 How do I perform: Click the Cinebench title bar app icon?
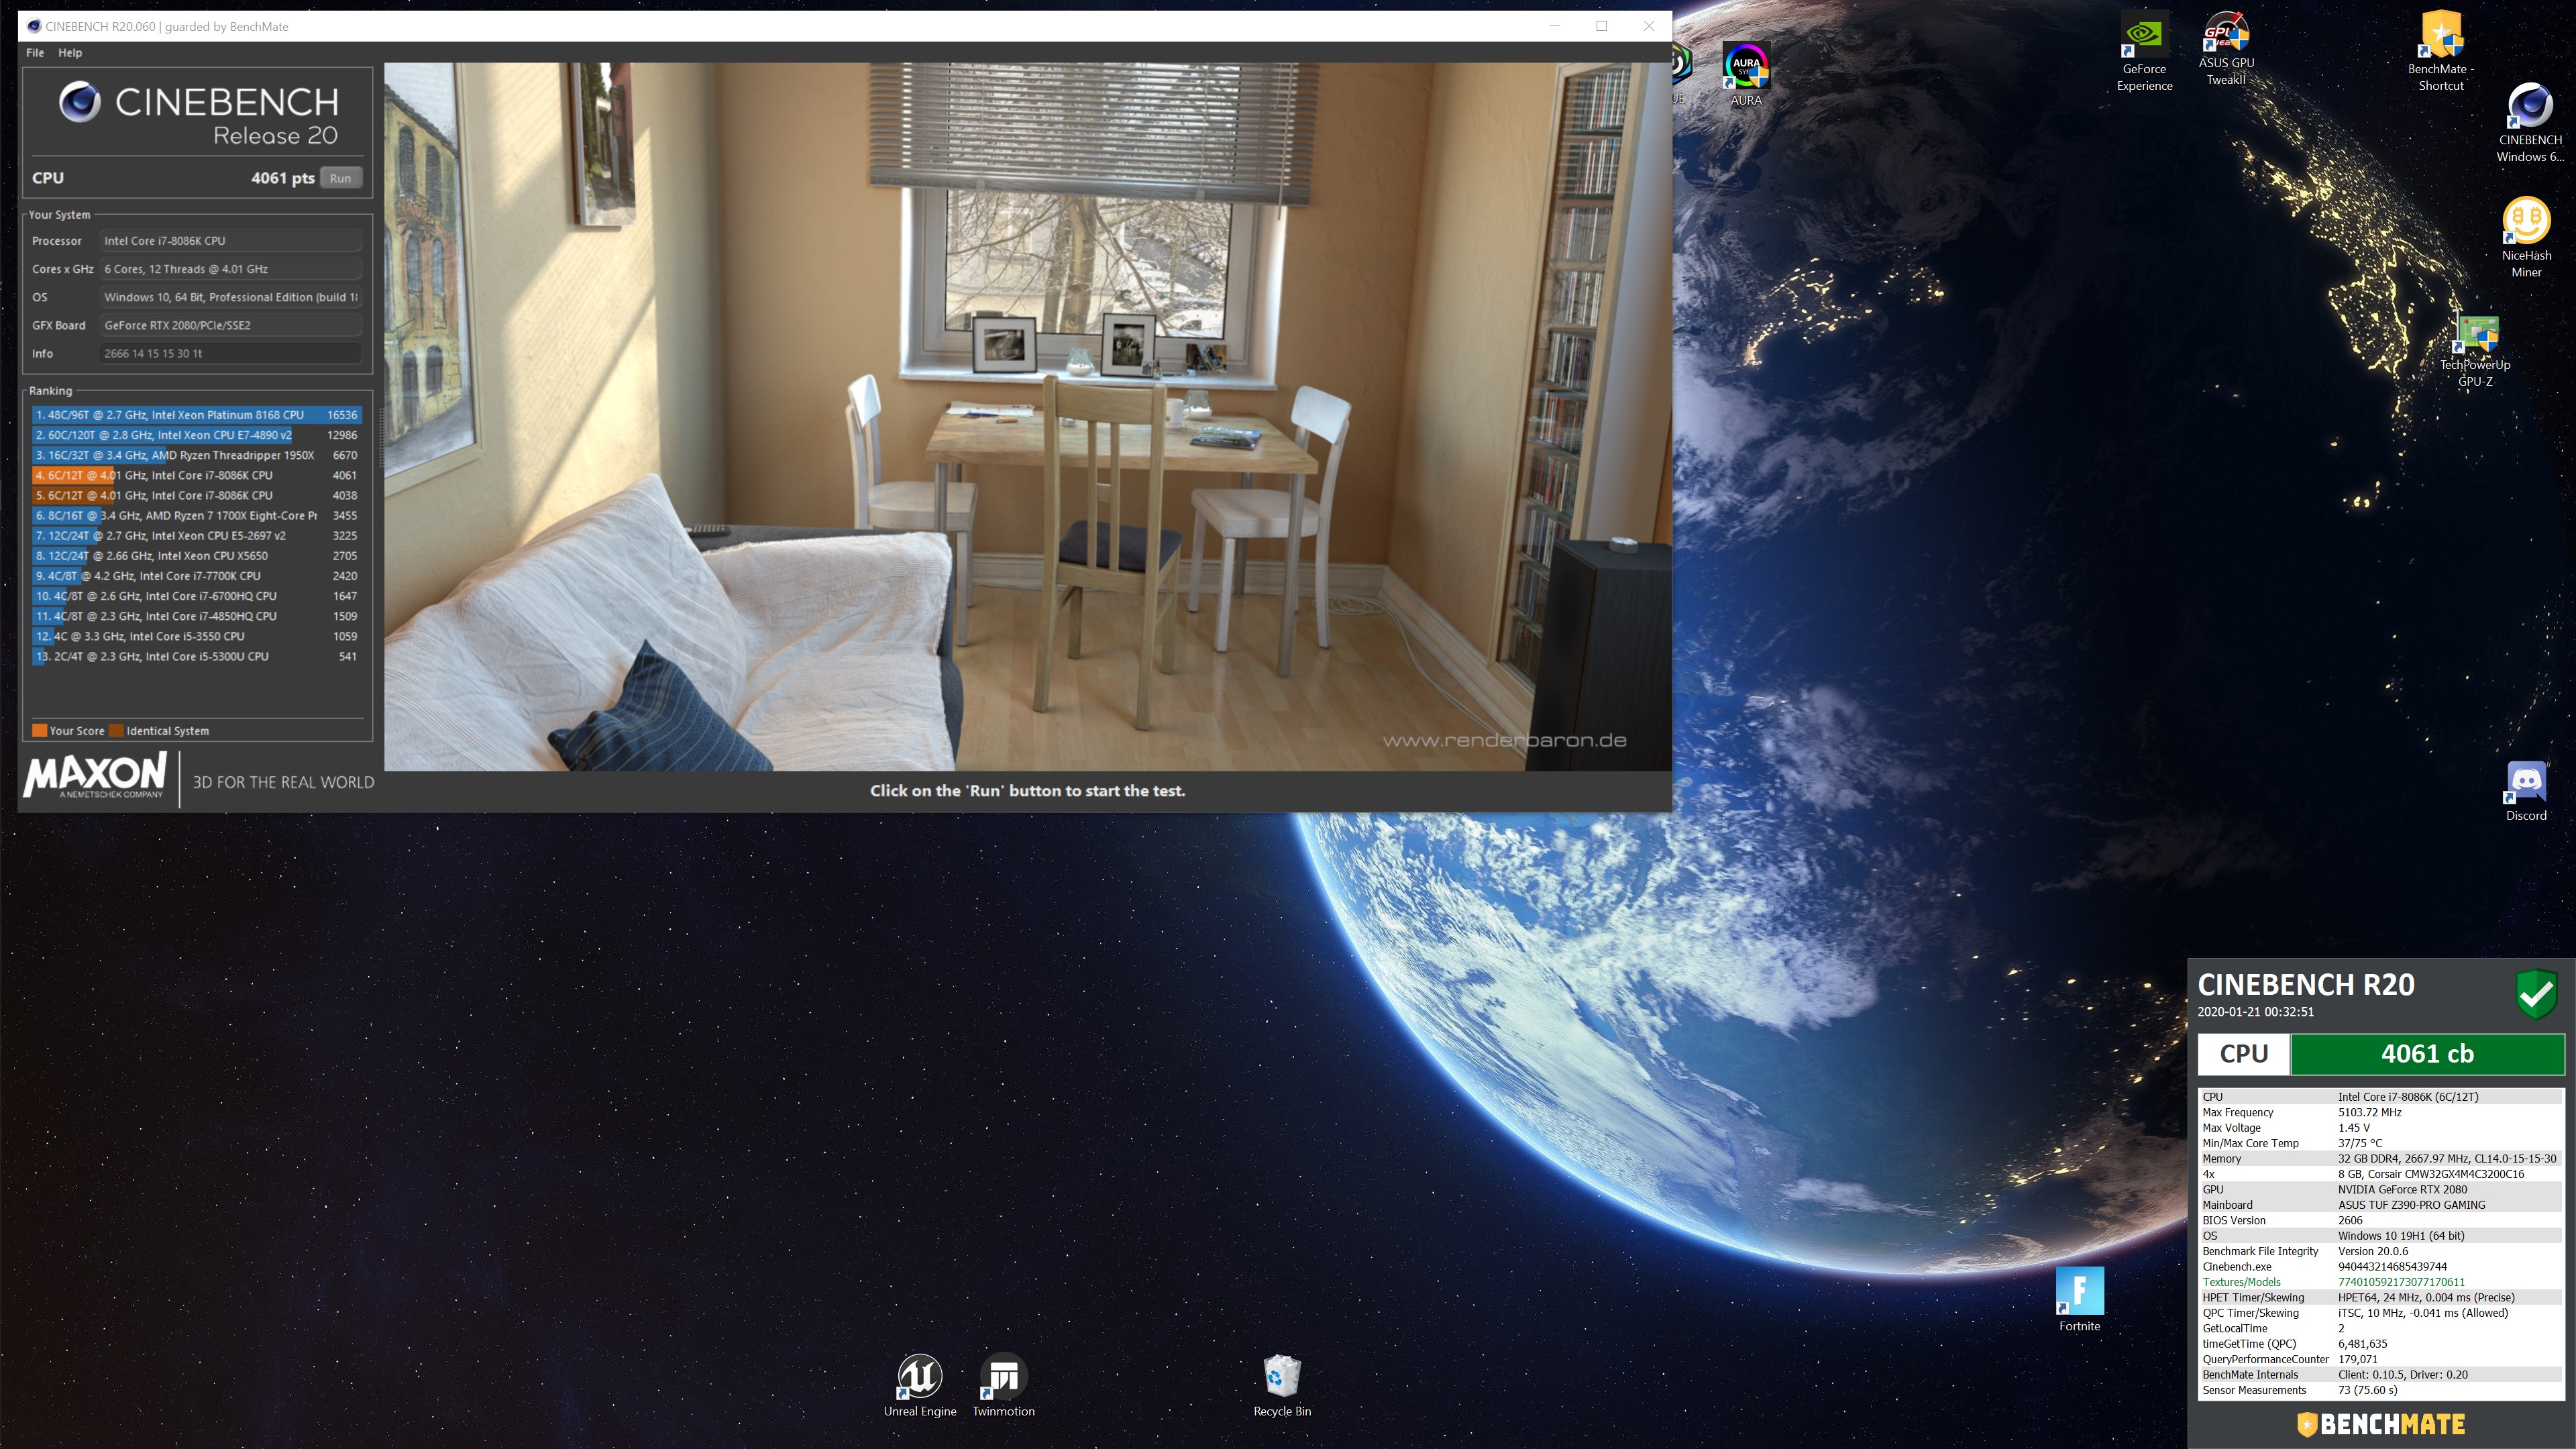click(x=34, y=26)
